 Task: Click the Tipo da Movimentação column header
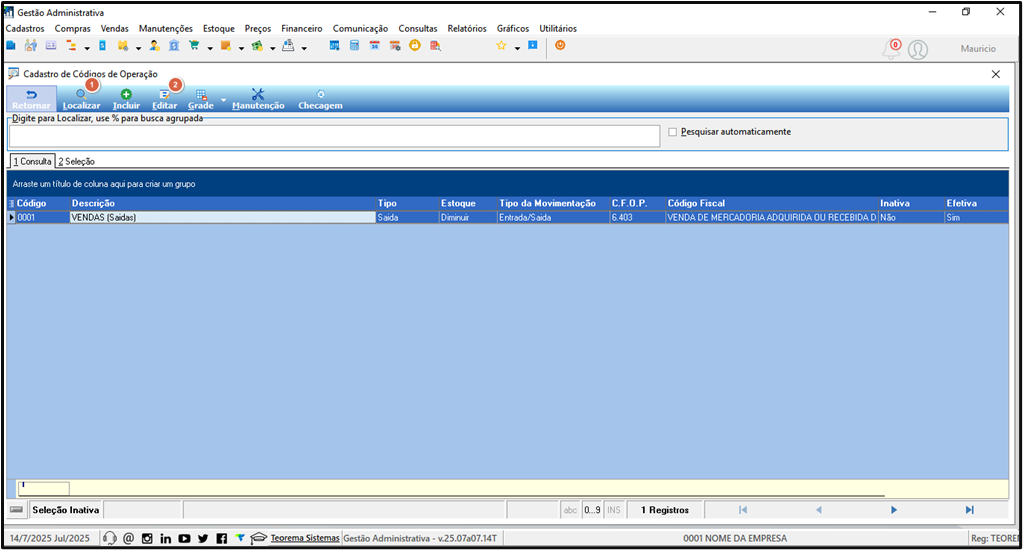click(x=553, y=204)
